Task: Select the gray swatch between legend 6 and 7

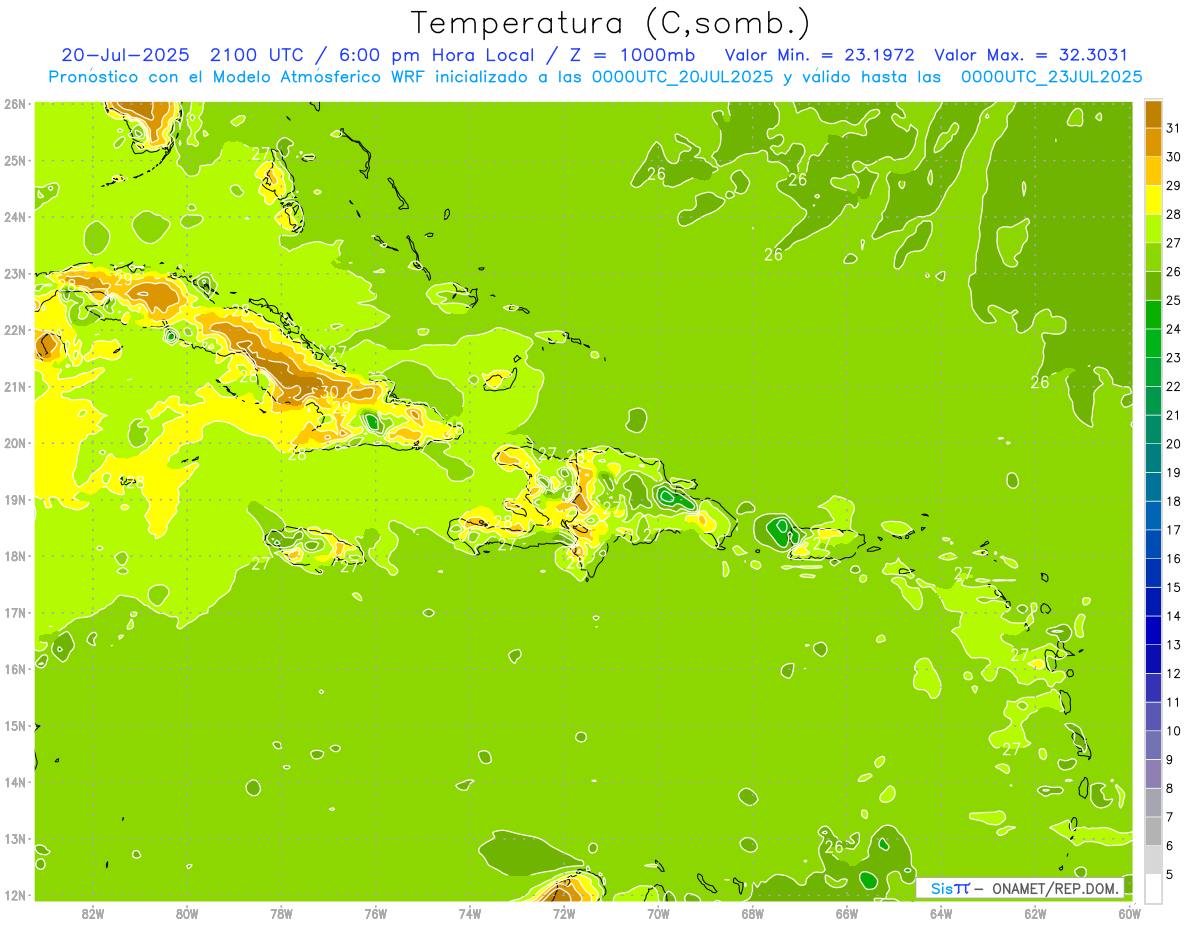Action: pyautogui.click(x=1153, y=830)
